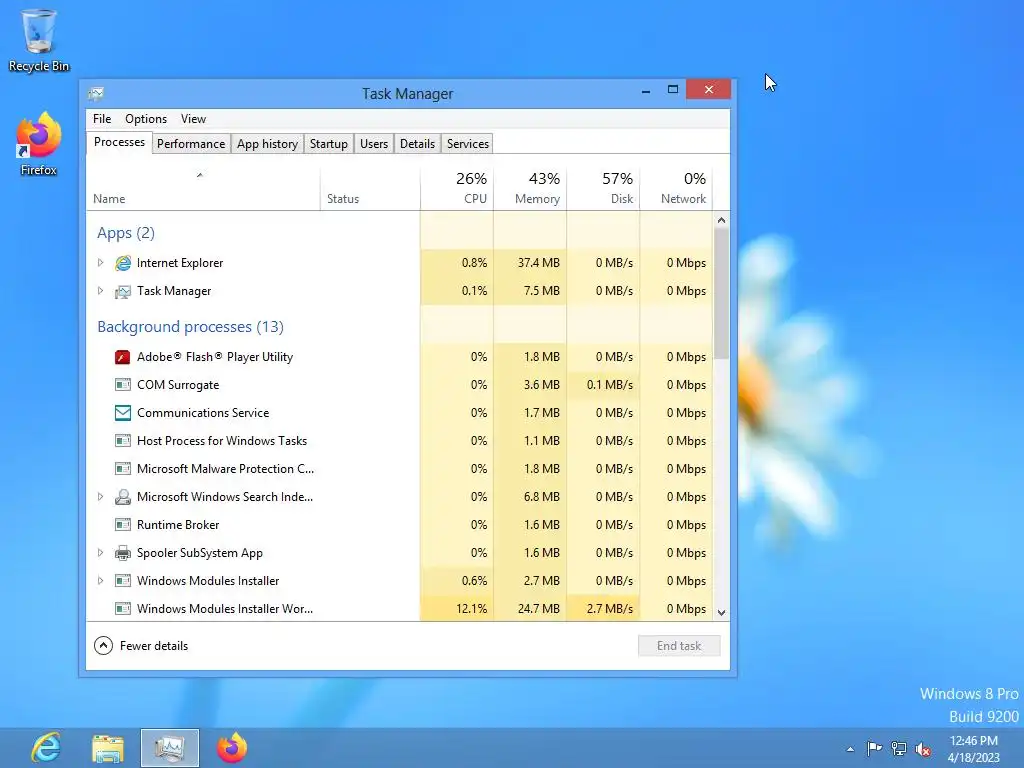Open the Options menu
The image size is (1024, 768).
tap(146, 119)
